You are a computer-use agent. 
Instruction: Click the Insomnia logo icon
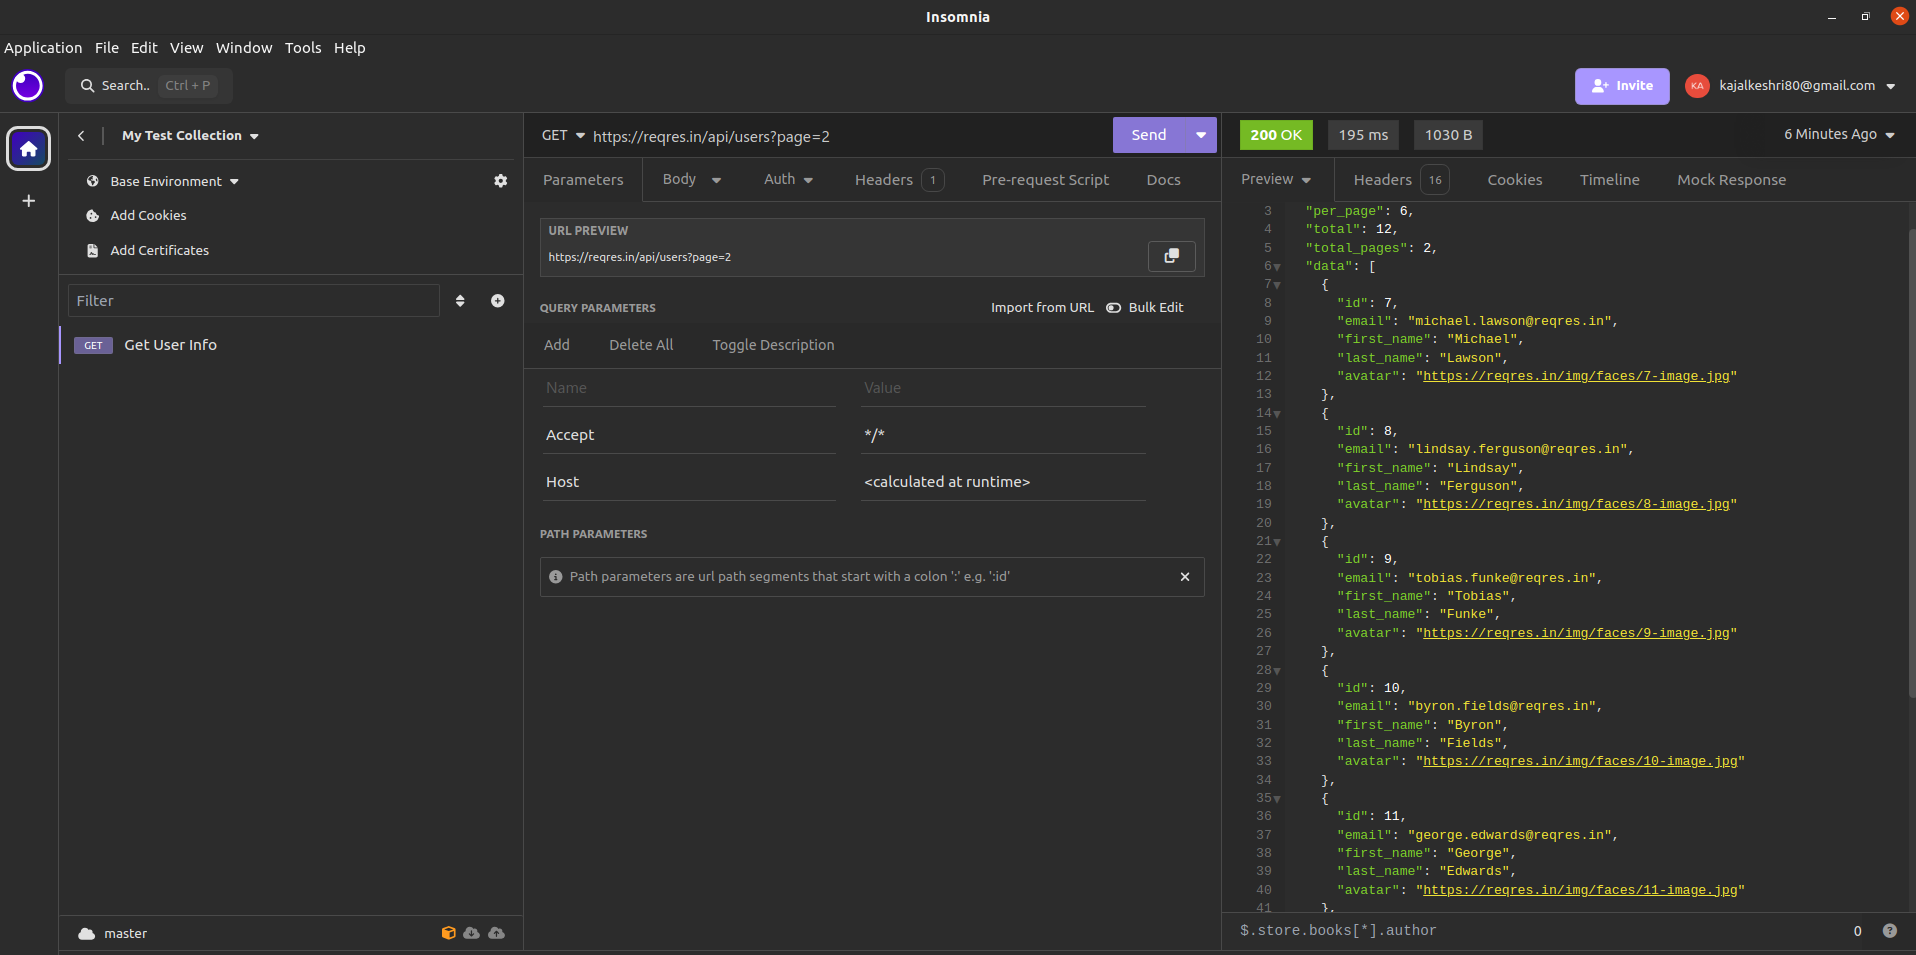pyautogui.click(x=28, y=86)
